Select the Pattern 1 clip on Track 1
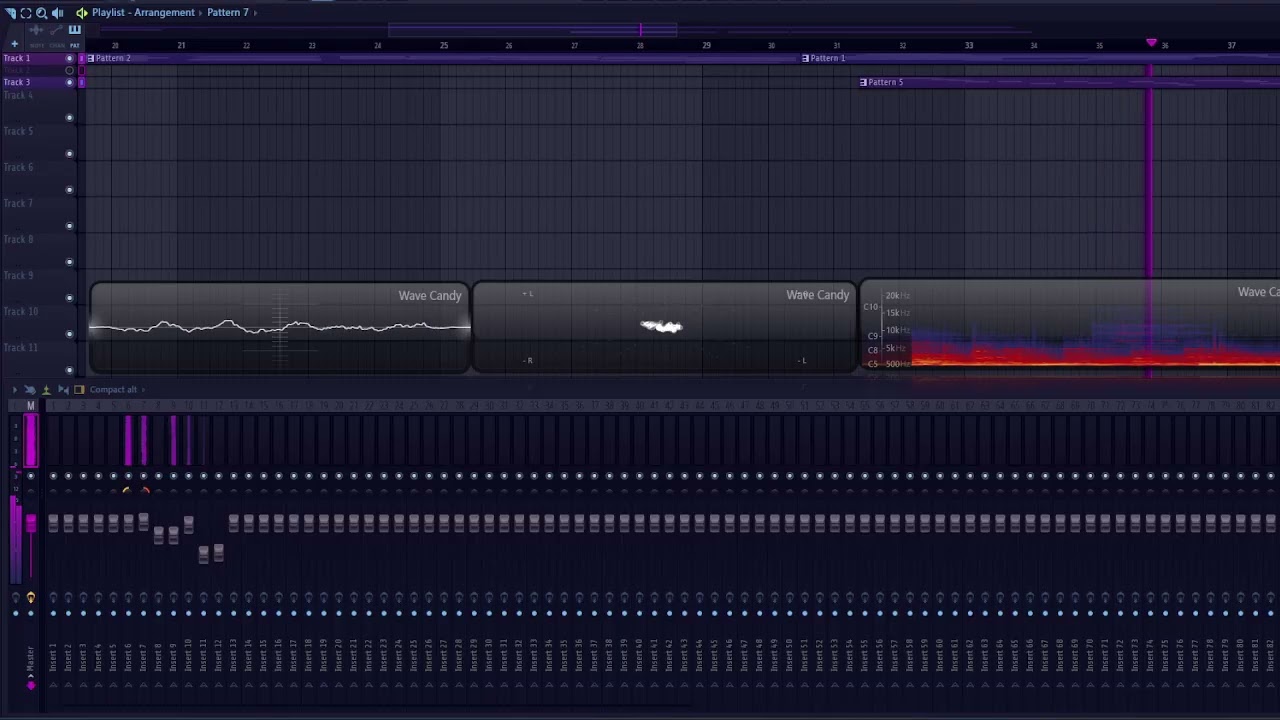Viewport: 1280px width, 720px height. coord(1040,58)
